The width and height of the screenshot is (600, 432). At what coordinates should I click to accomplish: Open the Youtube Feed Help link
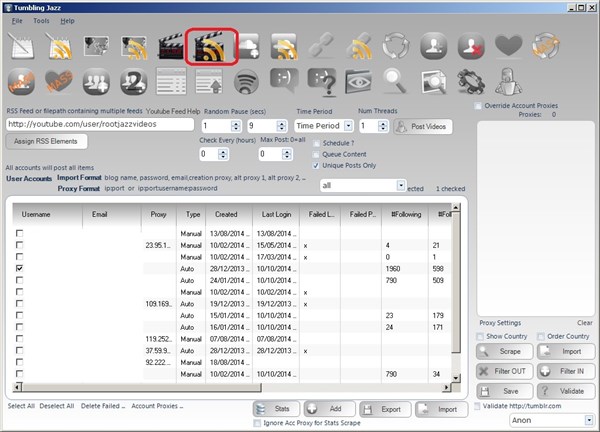click(x=173, y=111)
